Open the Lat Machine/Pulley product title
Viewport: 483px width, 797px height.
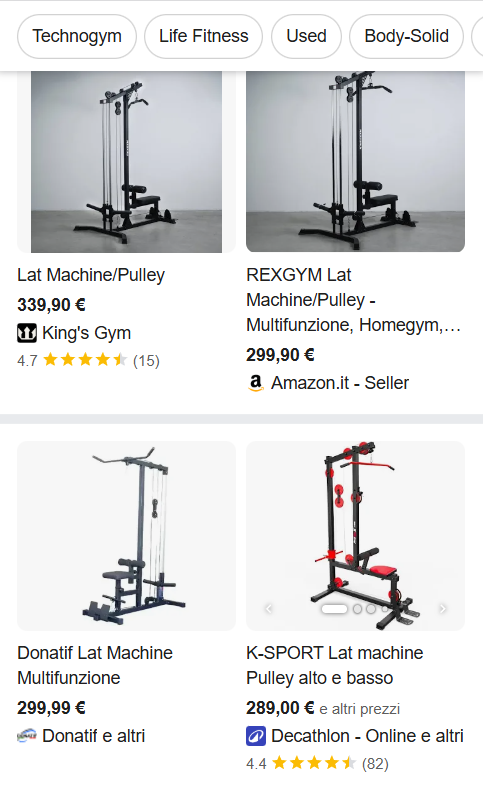(91, 275)
